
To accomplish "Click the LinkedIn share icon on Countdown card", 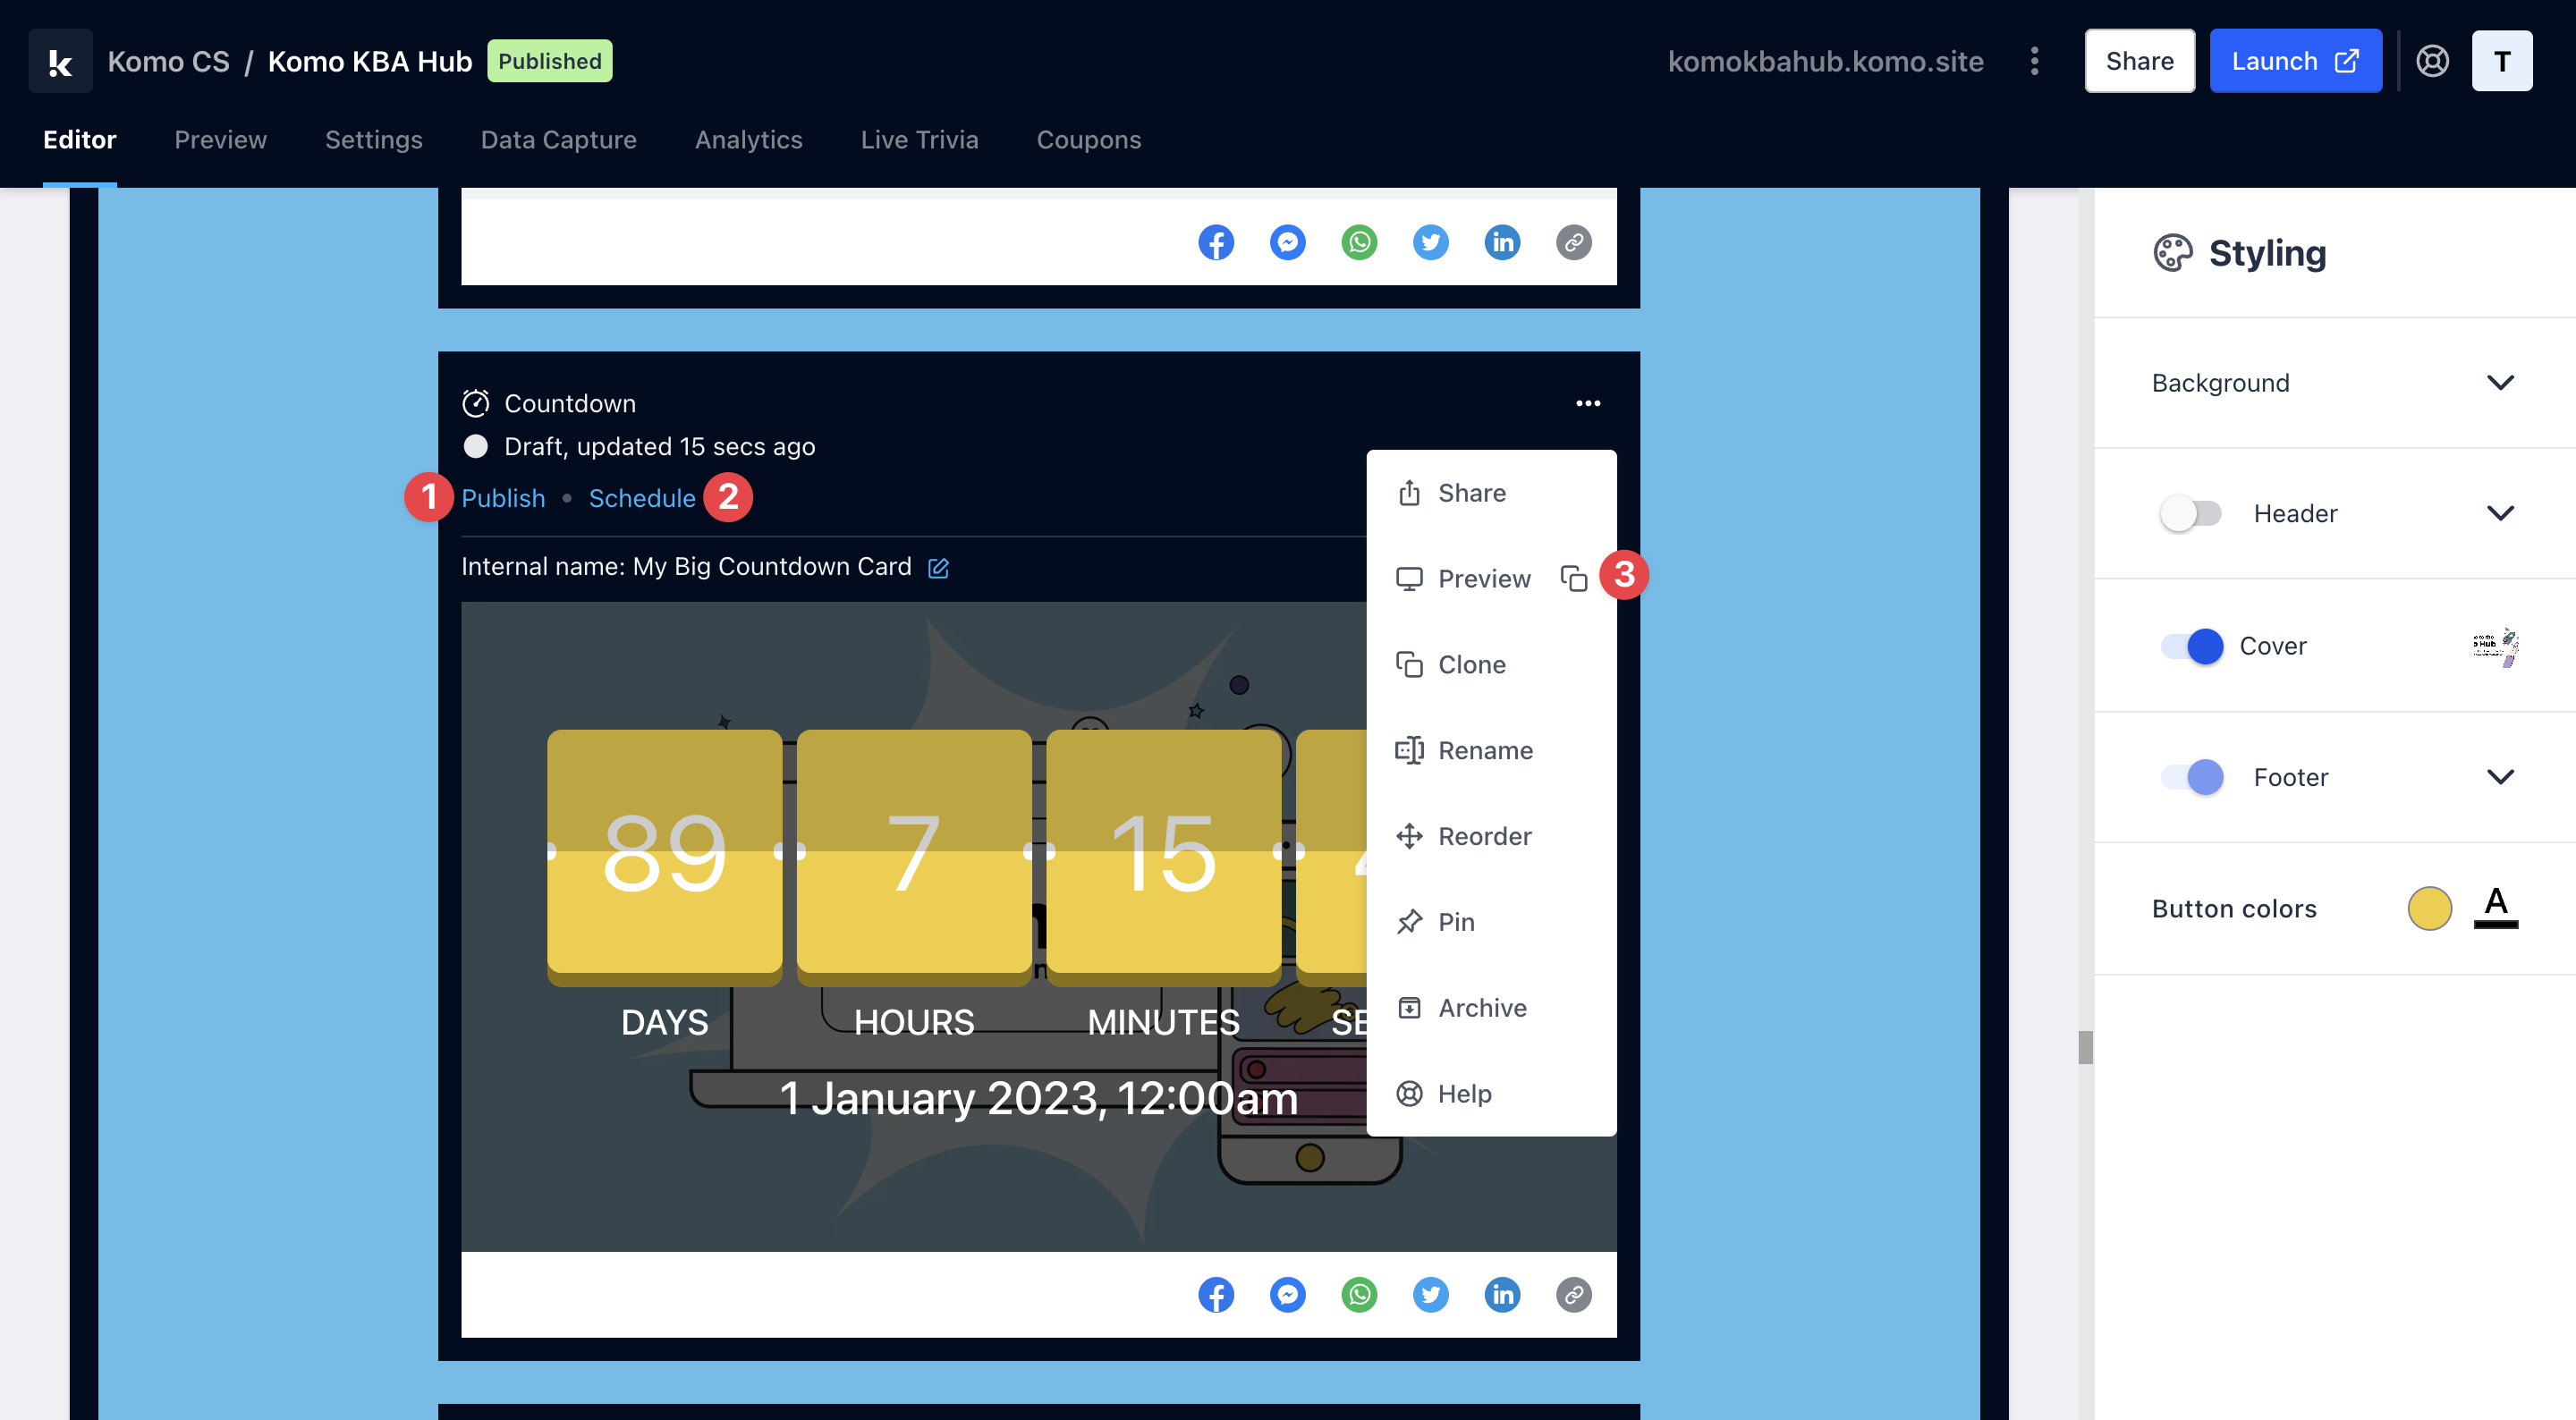I will (x=1502, y=1295).
